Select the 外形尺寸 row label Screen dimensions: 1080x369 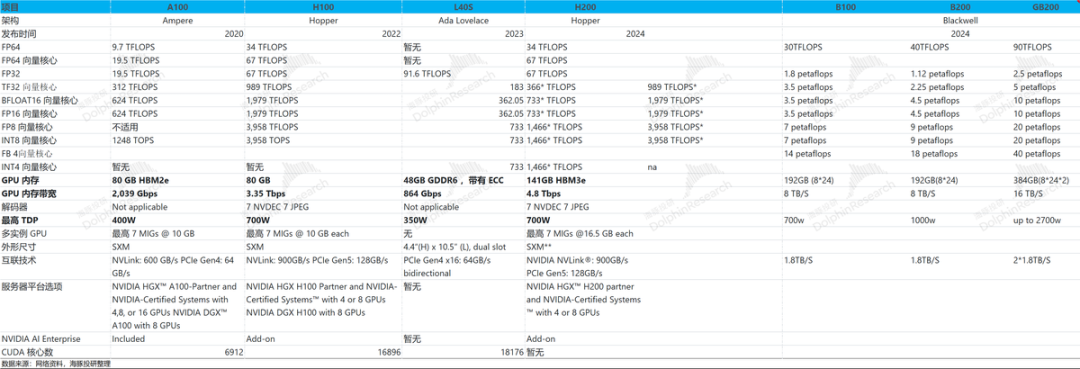pos(19,246)
